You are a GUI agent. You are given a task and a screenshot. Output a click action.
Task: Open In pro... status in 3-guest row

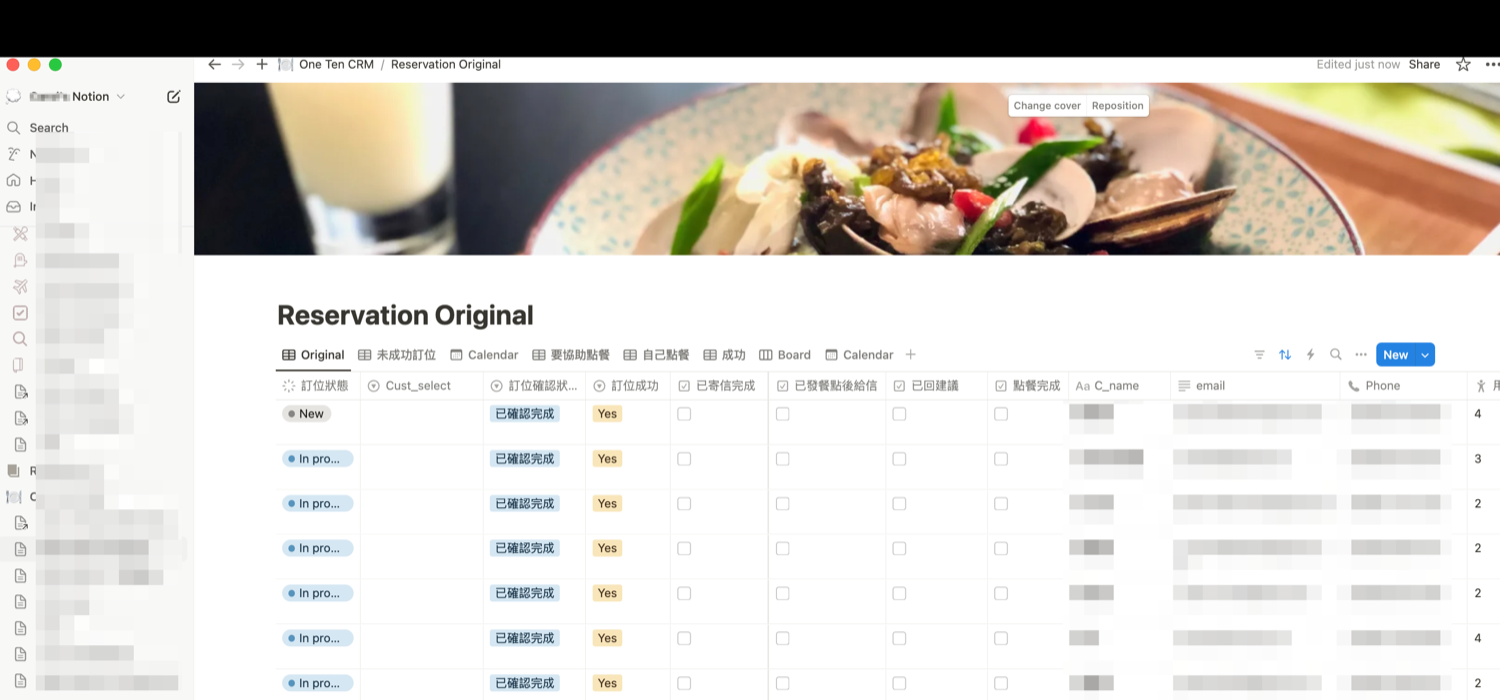pos(318,459)
